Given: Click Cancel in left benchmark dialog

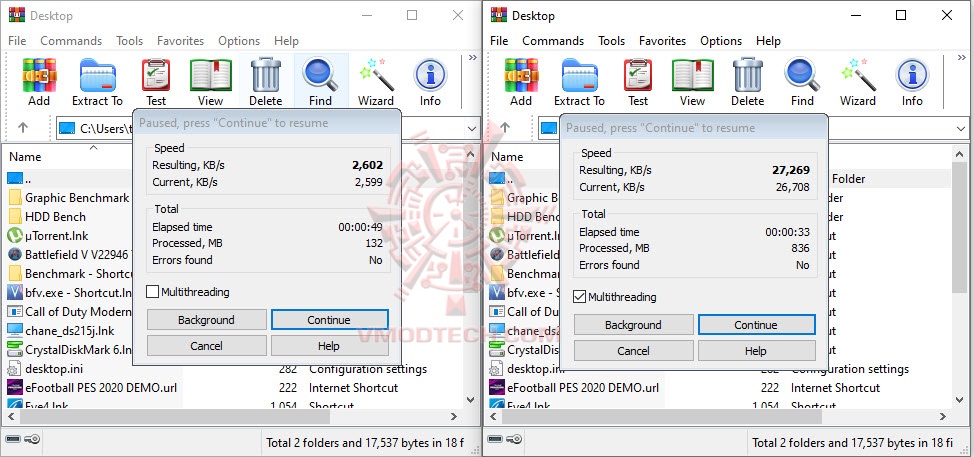Looking at the screenshot, I should [x=206, y=346].
